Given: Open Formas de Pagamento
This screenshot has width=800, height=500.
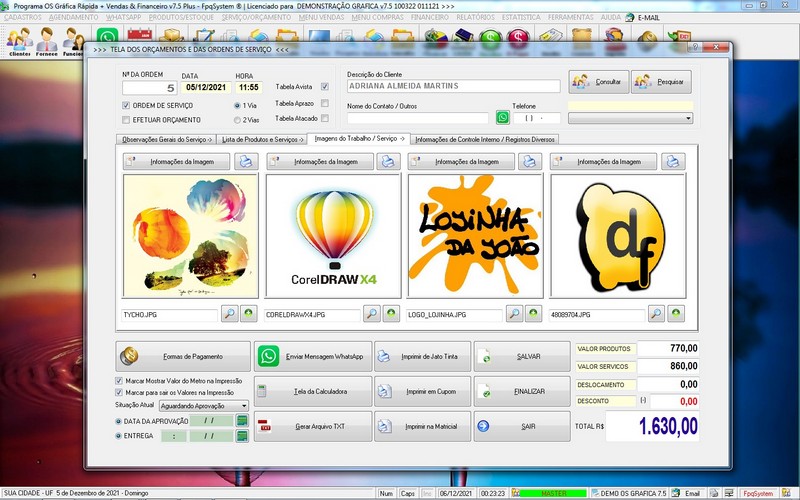Looking at the screenshot, I should pos(183,356).
